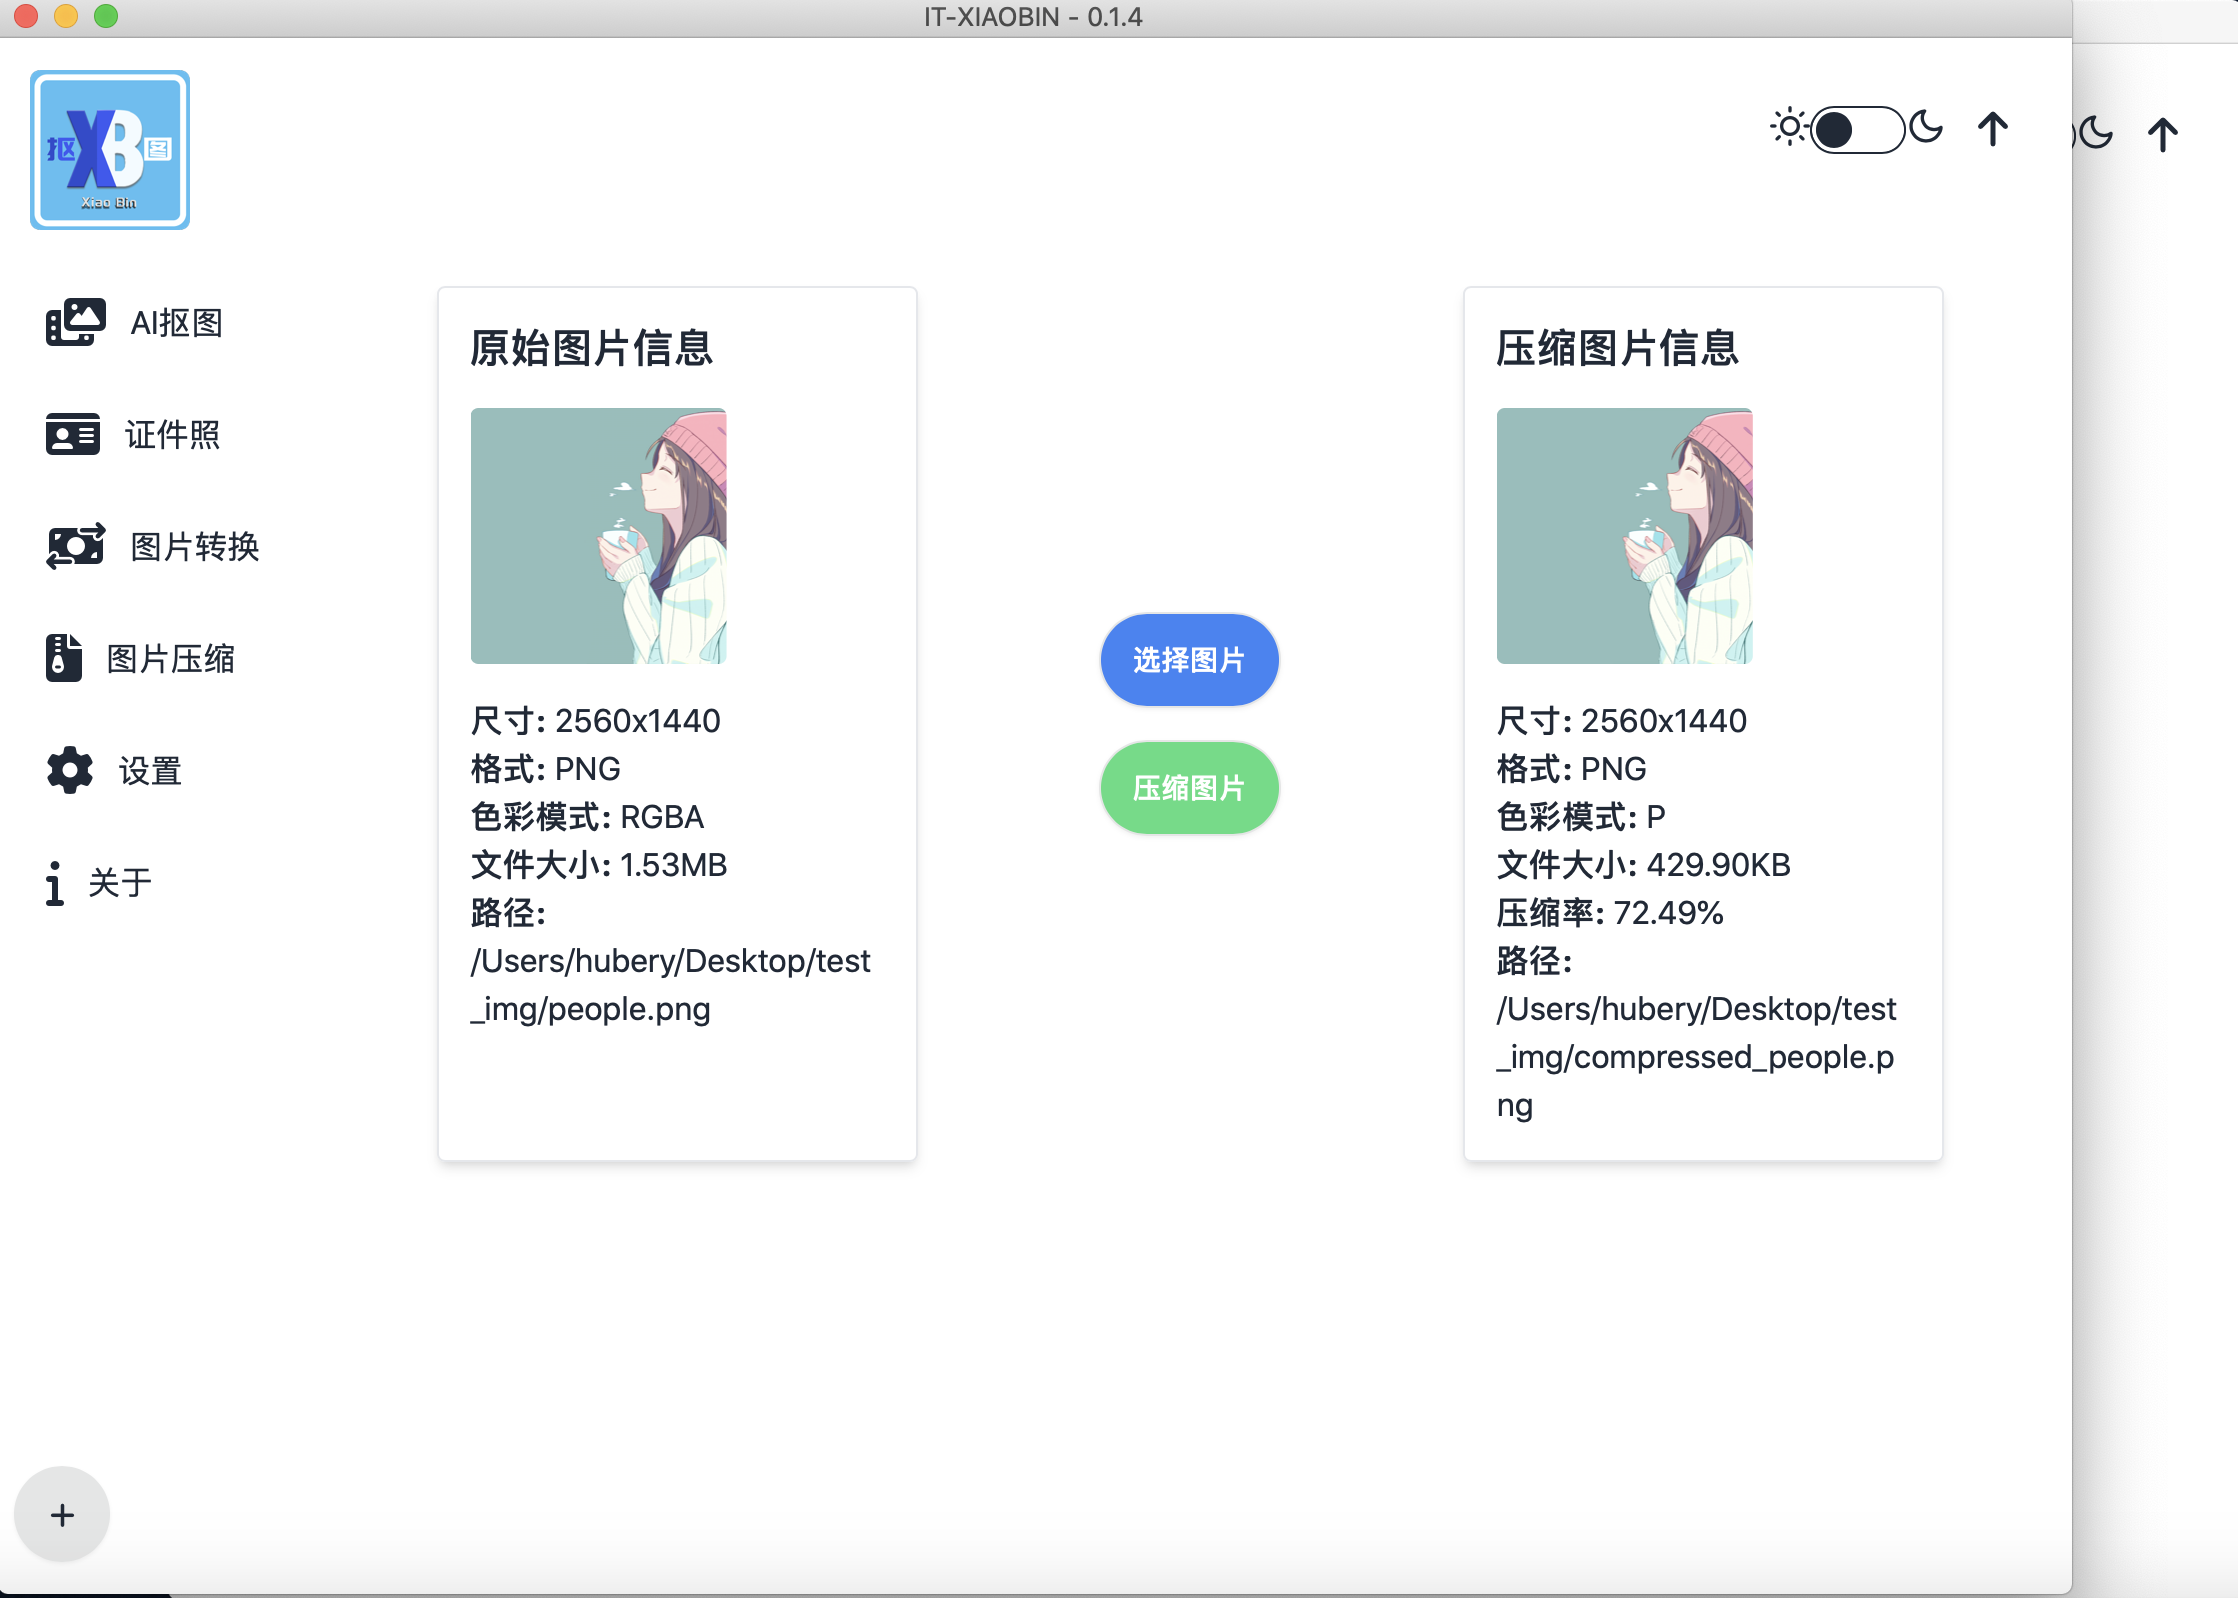The width and height of the screenshot is (2238, 1598).
Task: Click the 文件大小: 1.53MB text
Action: coord(599,864)
